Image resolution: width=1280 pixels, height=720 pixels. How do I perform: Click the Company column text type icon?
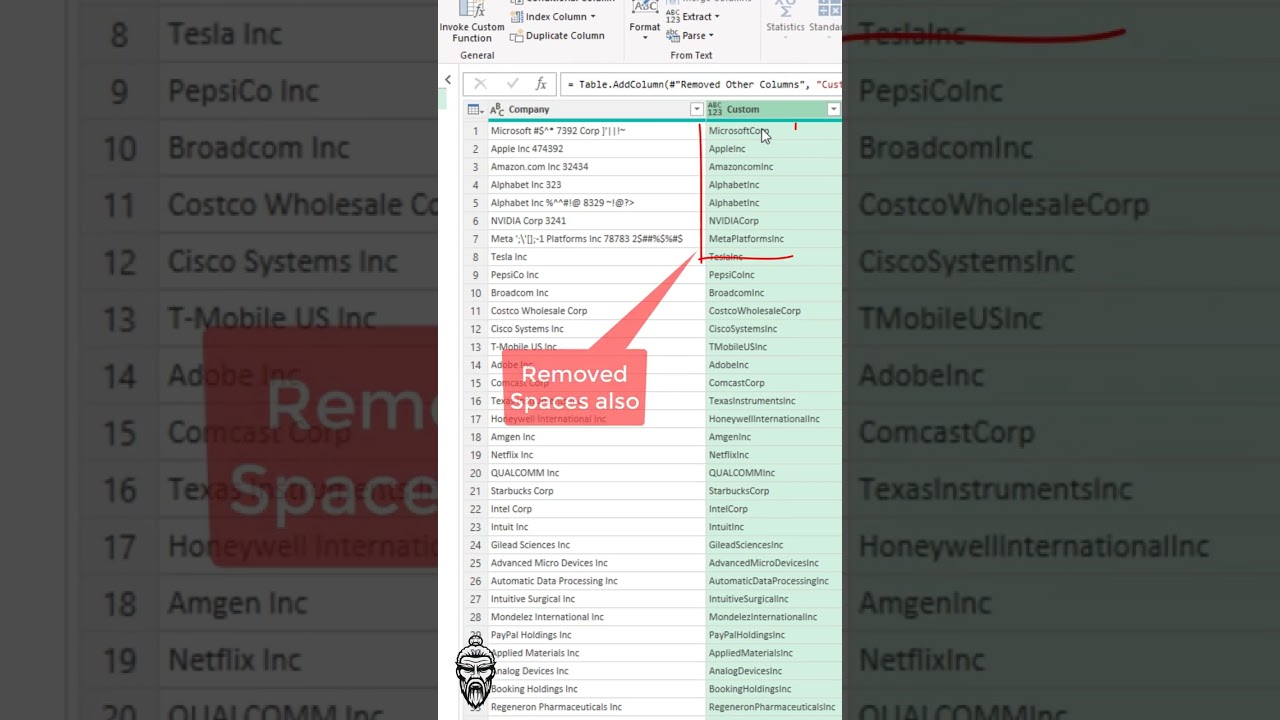click(497, 109)
